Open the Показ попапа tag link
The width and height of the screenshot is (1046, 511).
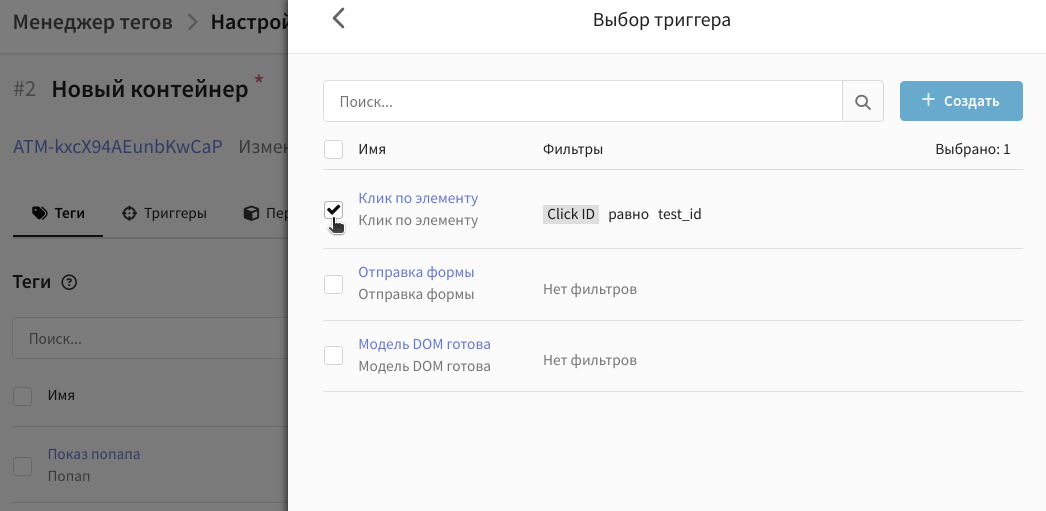(x=94, y=454)
